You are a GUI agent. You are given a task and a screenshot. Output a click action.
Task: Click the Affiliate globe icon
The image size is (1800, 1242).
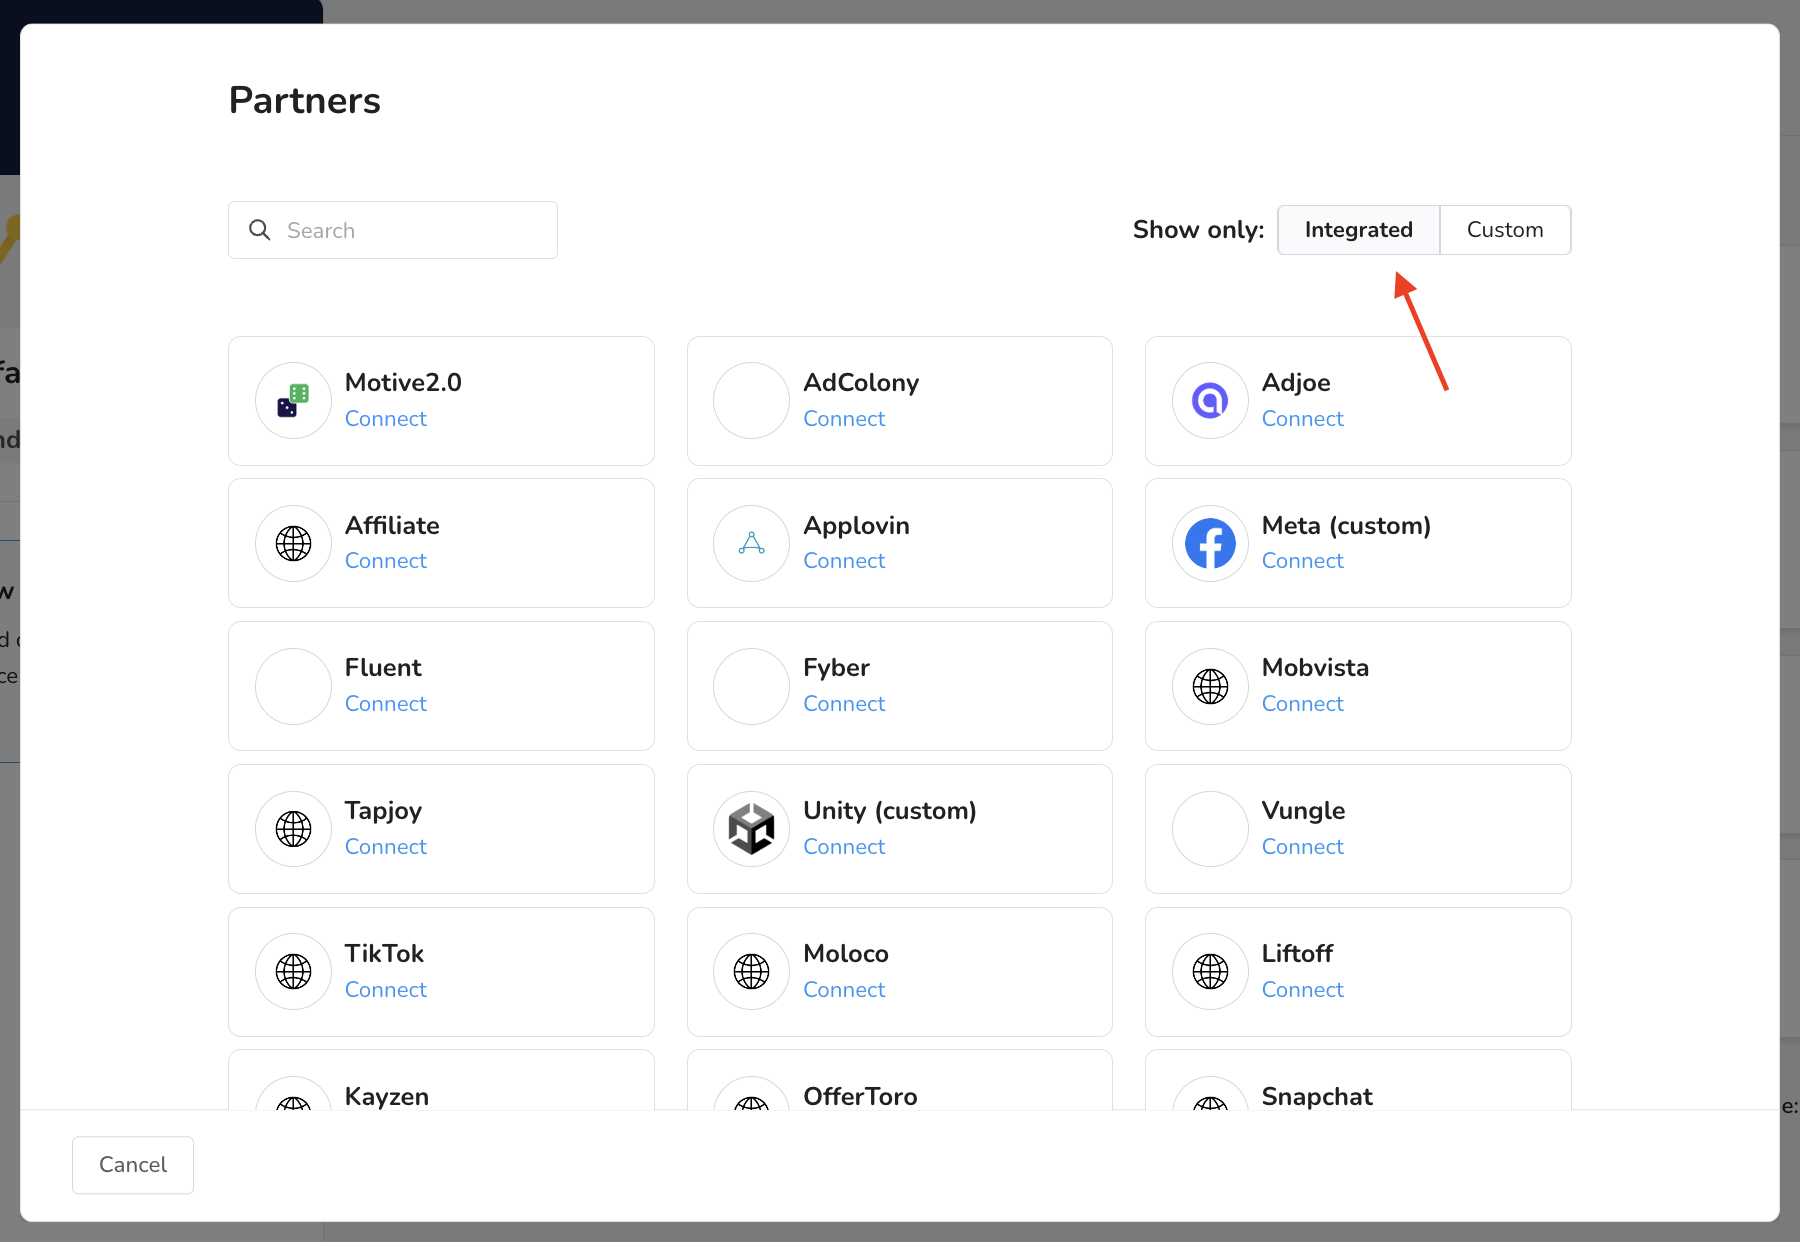[x=293, y=543]
